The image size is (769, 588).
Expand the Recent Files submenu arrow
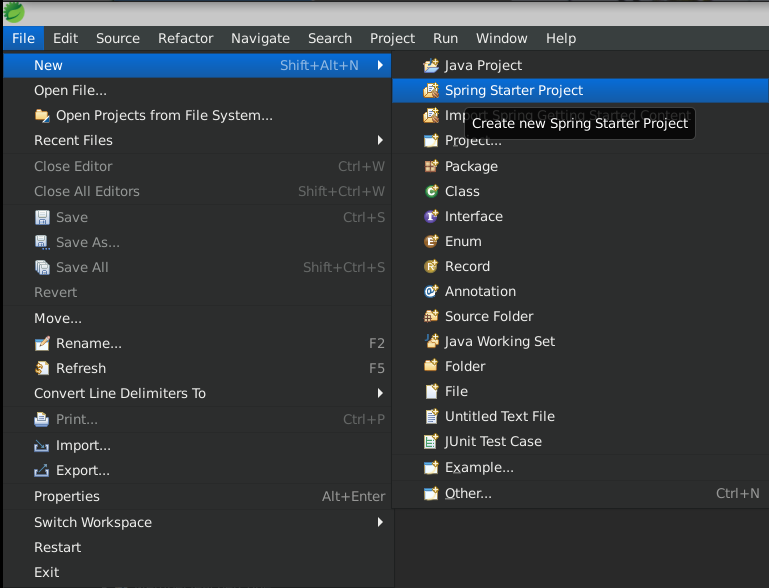coord(380,140)
